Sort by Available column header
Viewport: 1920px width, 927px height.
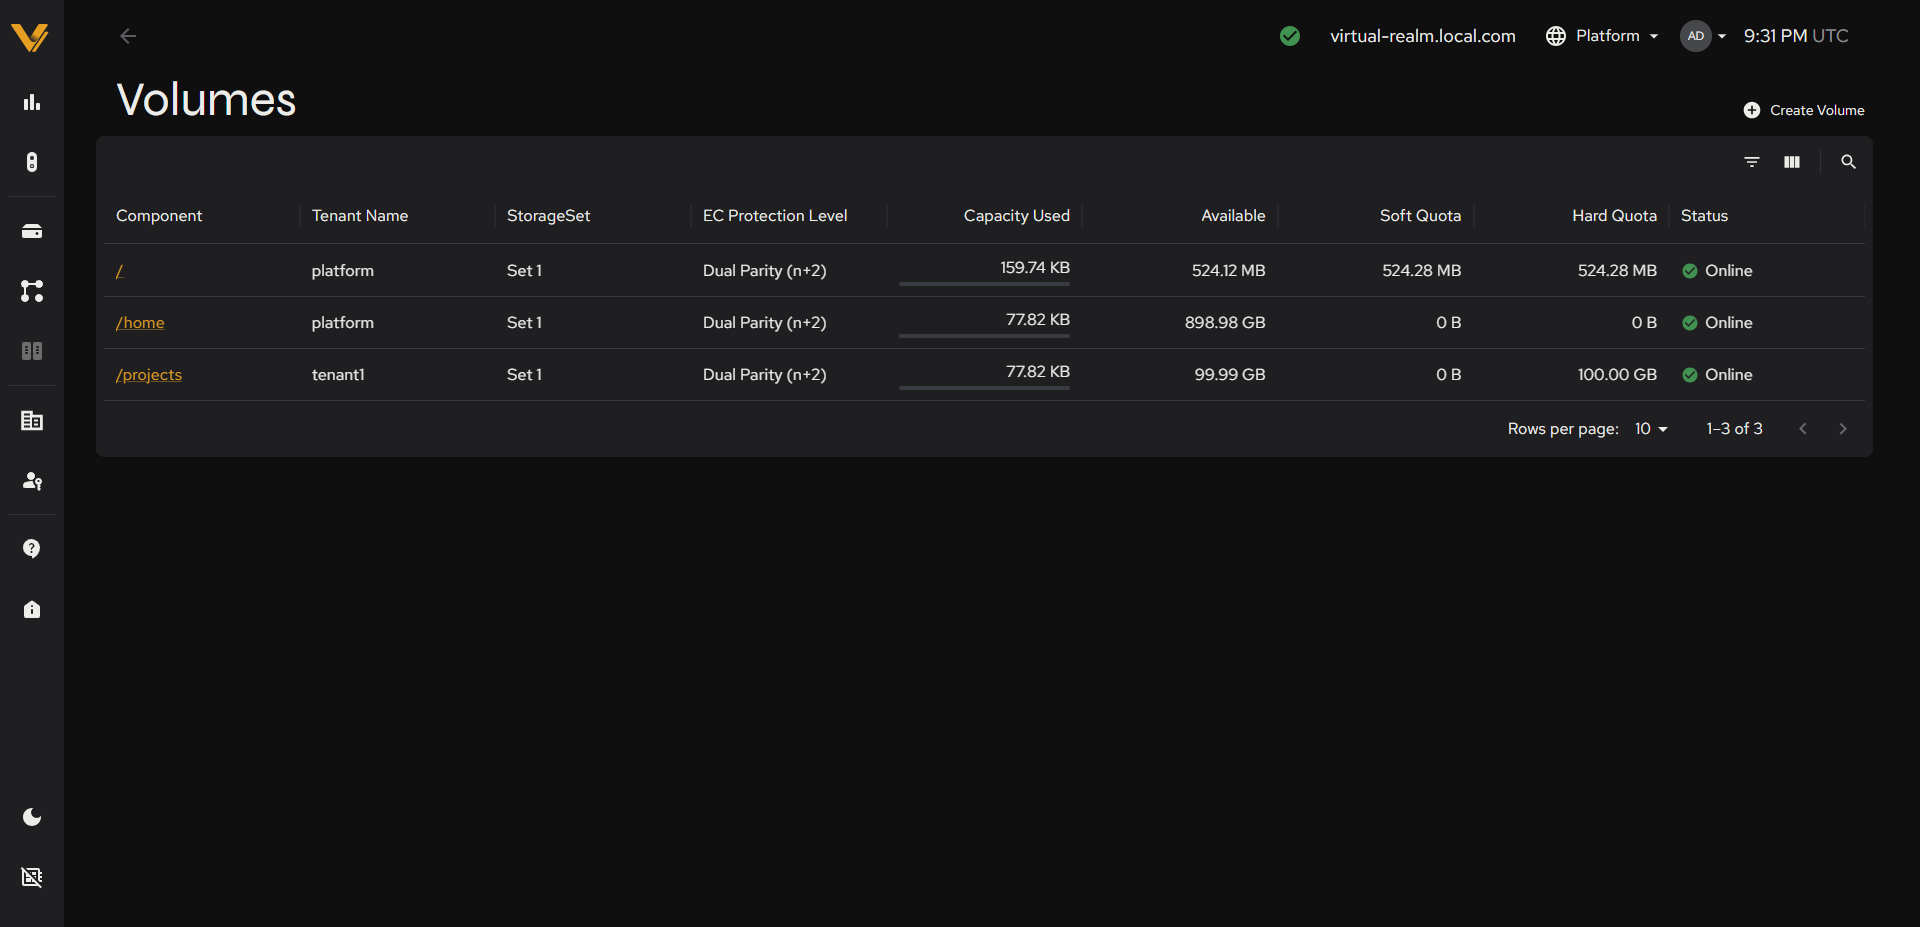tap(1233, 216)
